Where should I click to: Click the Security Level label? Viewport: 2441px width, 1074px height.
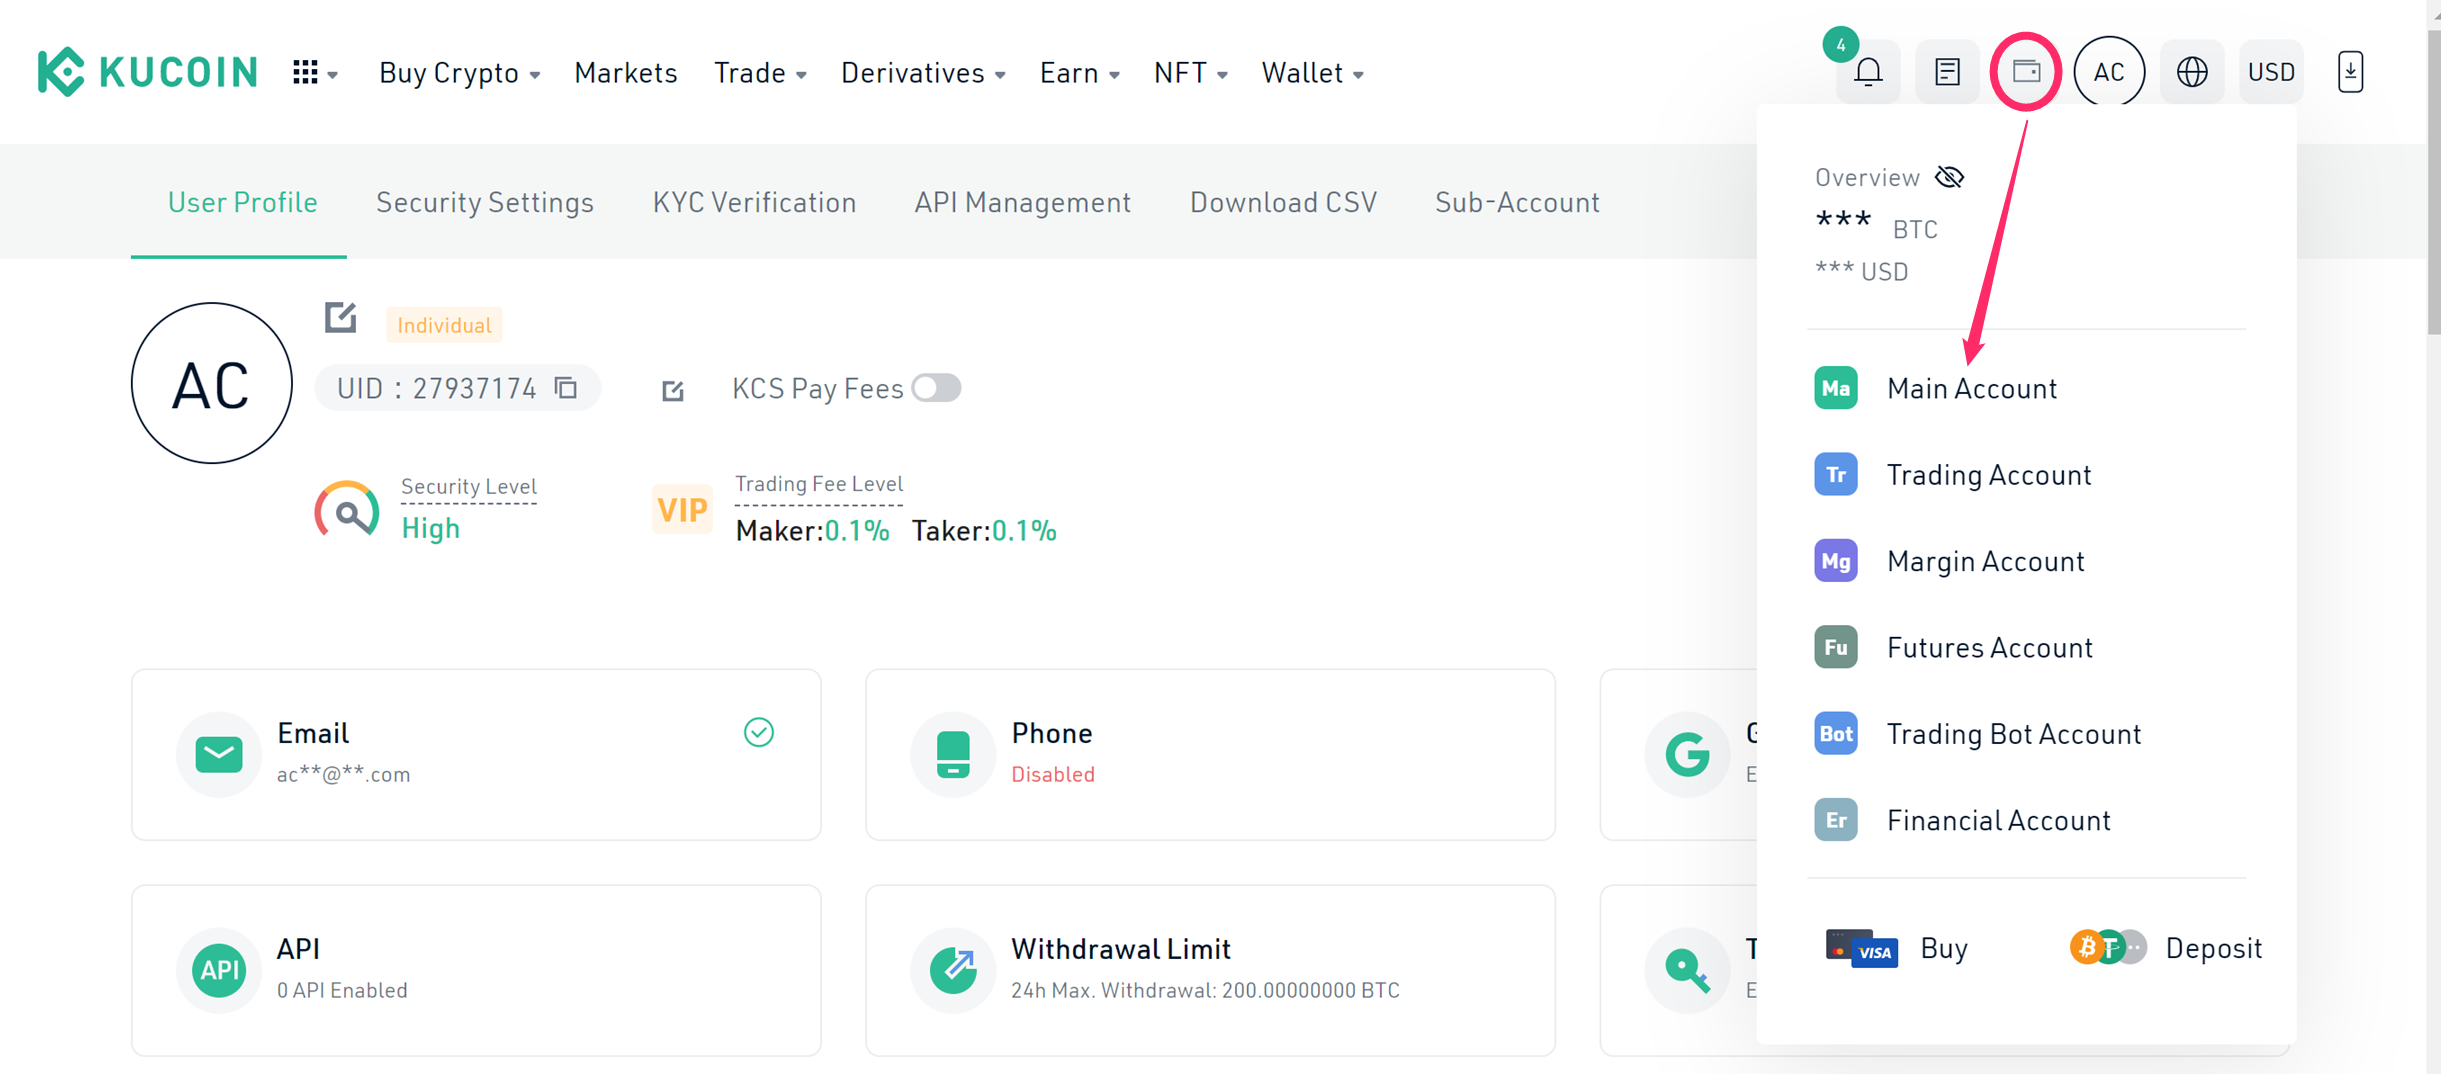pos(468,486)
